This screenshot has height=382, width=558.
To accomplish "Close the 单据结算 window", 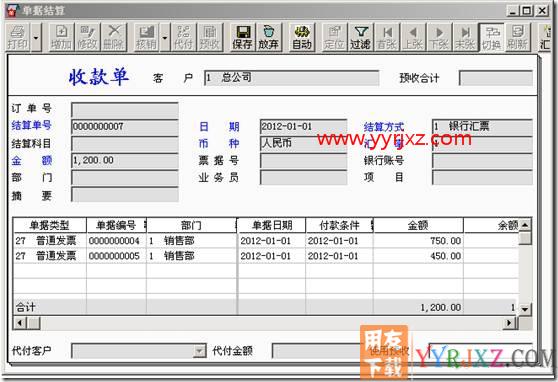I will point(542,11).
